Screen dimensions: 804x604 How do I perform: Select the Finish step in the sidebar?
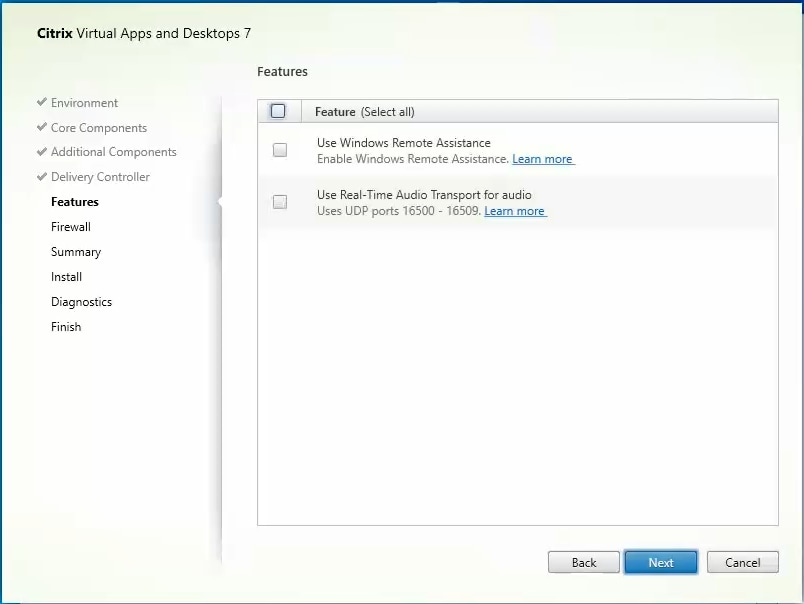65,327
